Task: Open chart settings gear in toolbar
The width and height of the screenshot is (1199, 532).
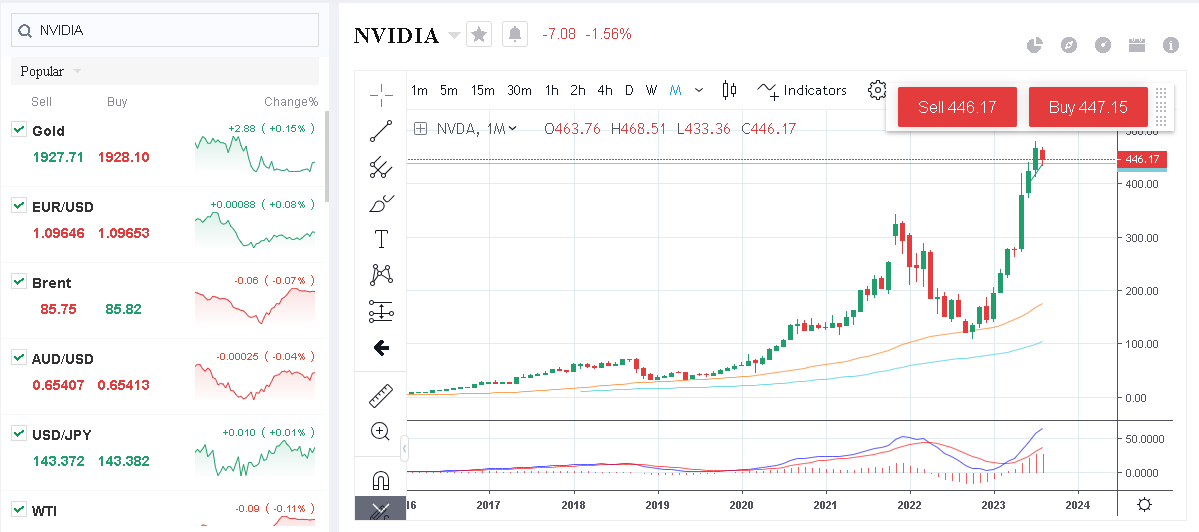Action: tap(876, 90)
